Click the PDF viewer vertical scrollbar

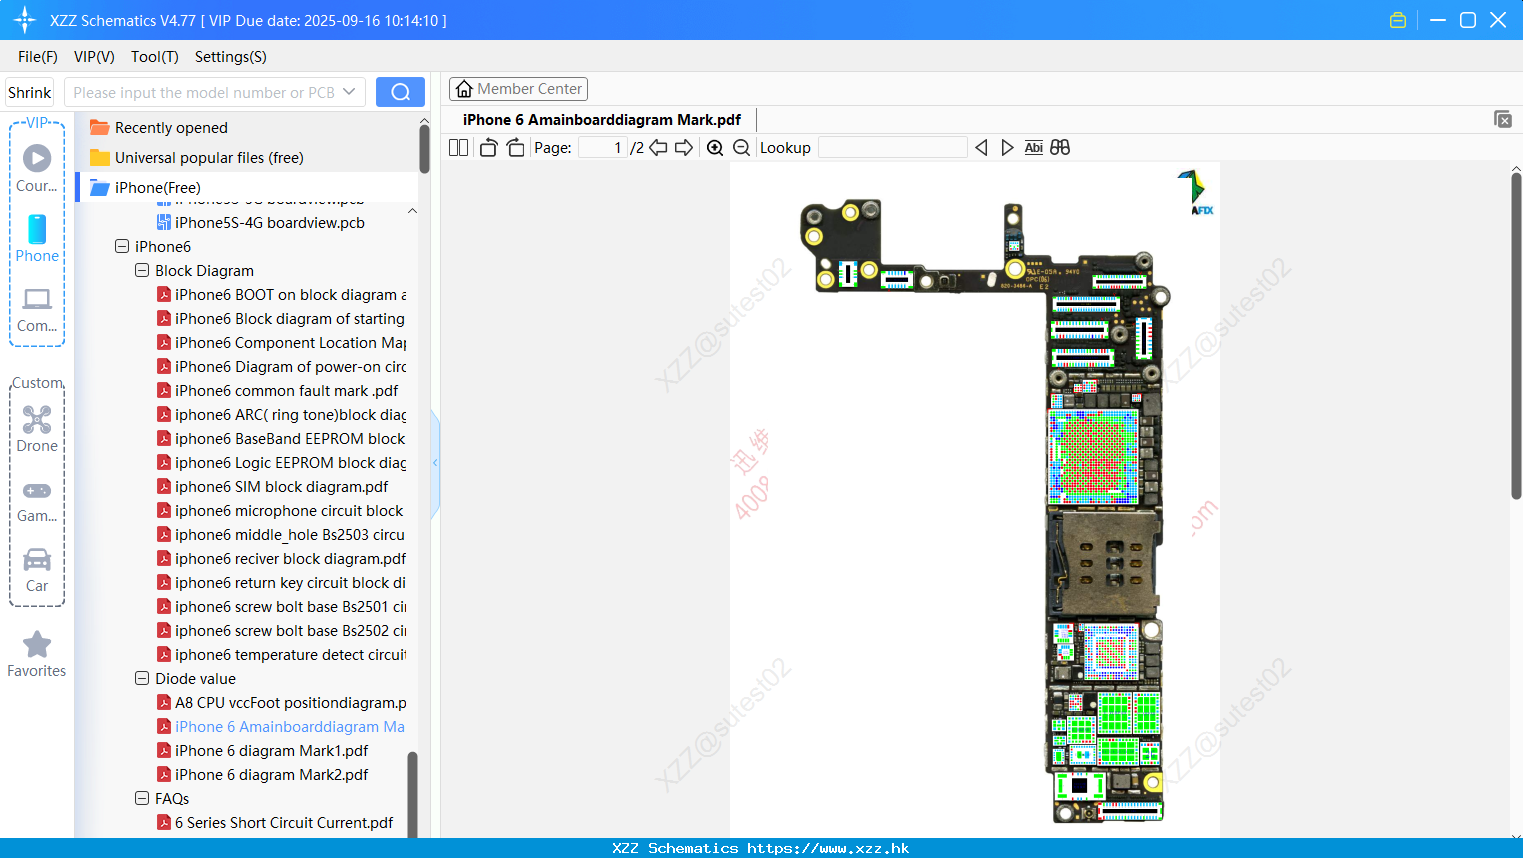(x=1516, y=335)
